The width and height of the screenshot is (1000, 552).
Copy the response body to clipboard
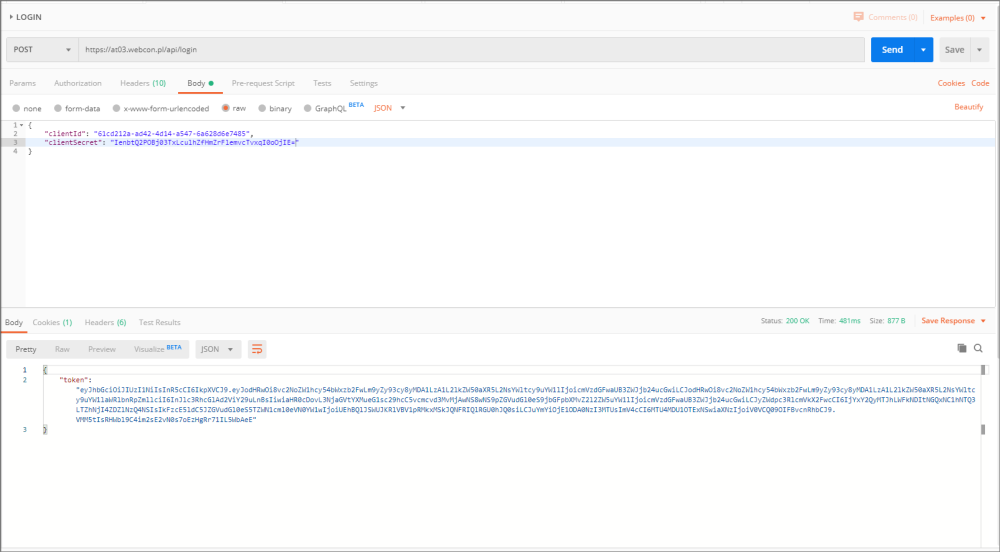[x=962, y=348]
